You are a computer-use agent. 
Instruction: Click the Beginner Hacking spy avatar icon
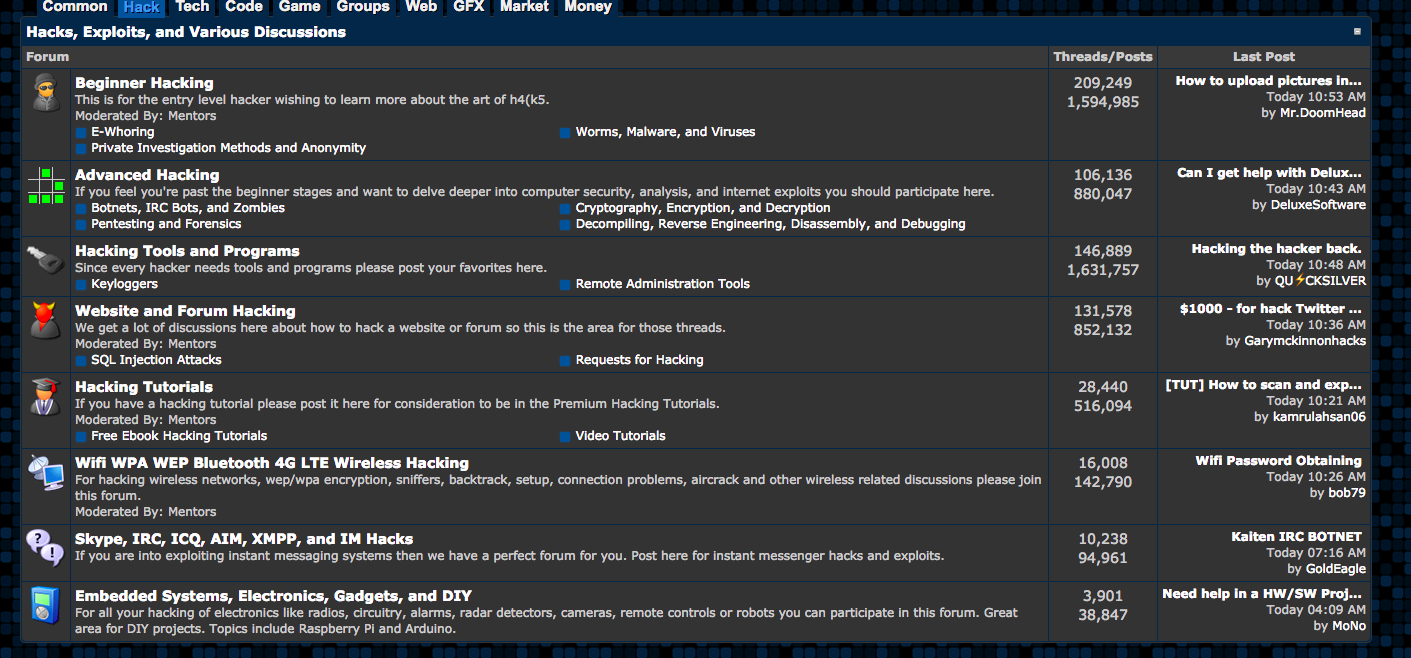coord(44,94)
